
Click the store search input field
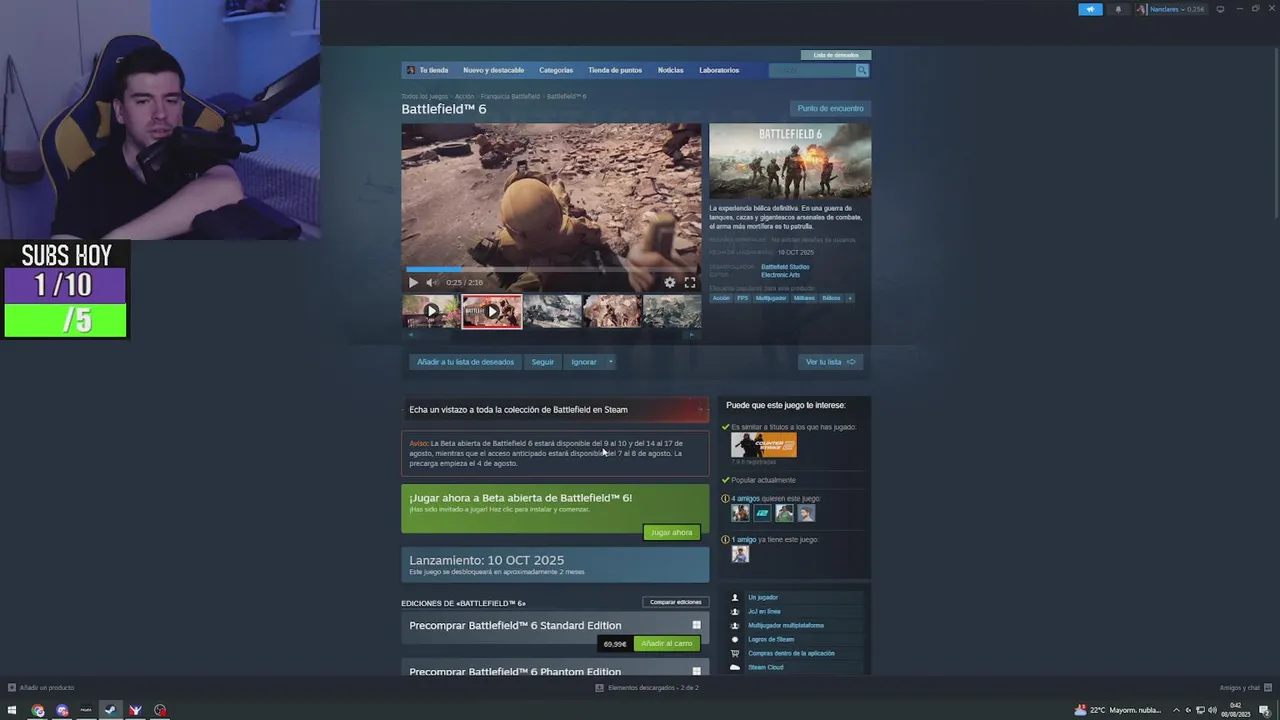[812, 70]
